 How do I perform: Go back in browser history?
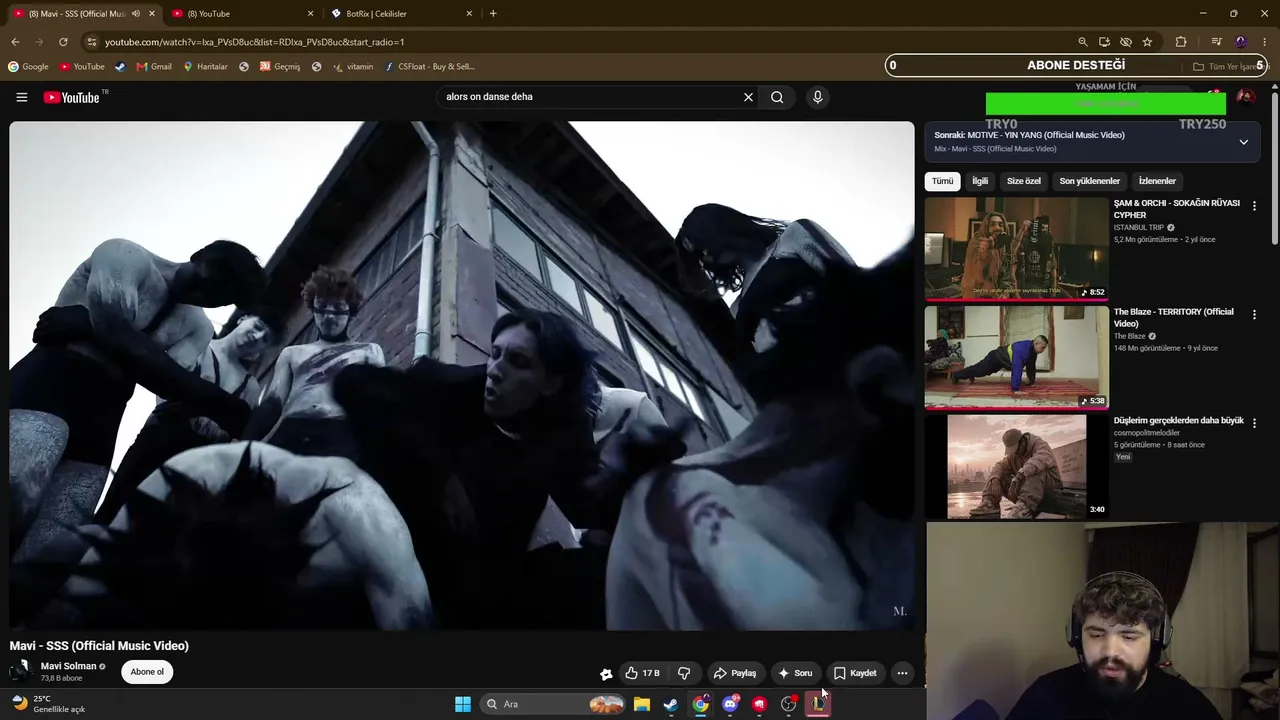tap(15, 42)
